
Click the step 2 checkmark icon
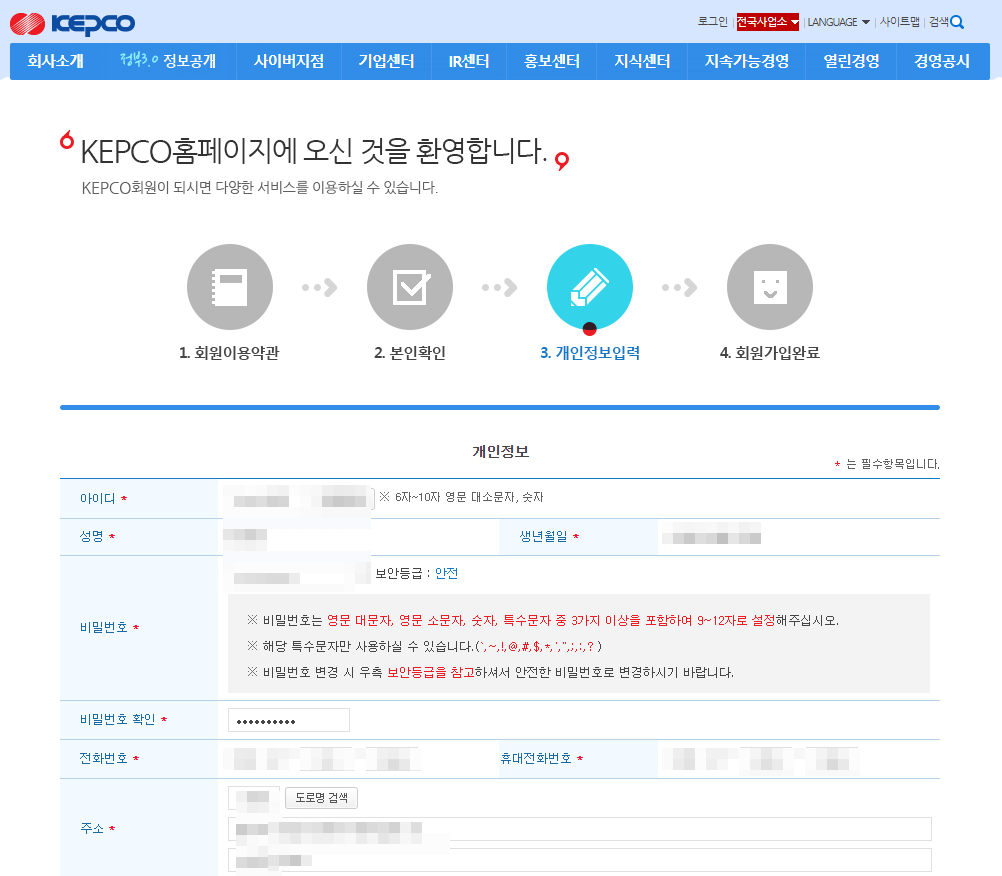tap(410, 287)
